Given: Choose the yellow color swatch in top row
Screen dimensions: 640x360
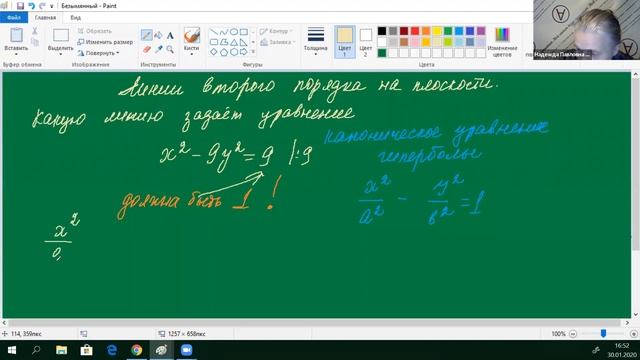Looking at the screenshot, I should tap(437, 31).
